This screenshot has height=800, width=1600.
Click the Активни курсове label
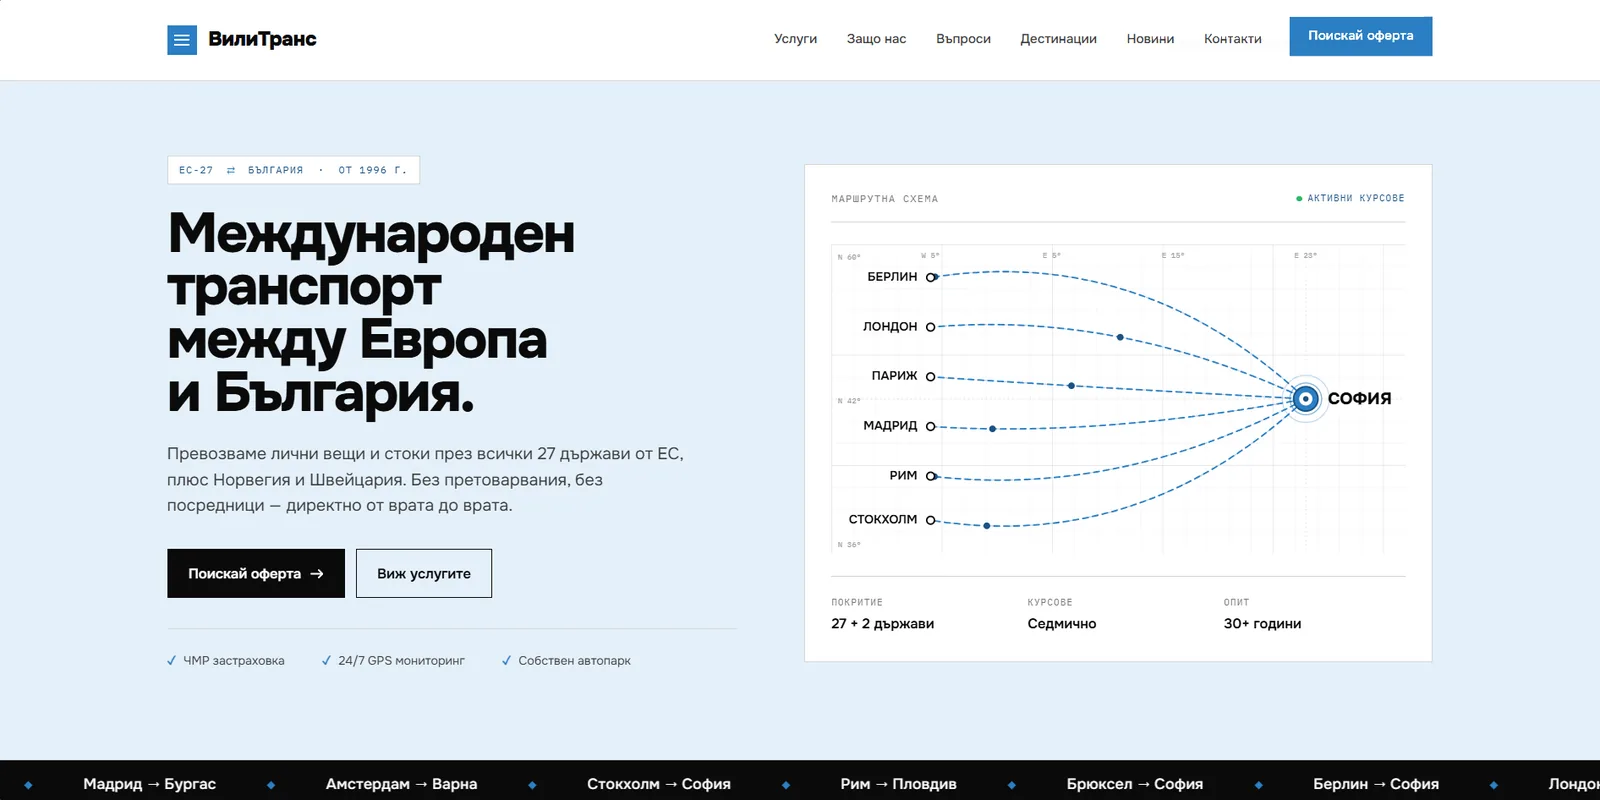pos(1356,198)
